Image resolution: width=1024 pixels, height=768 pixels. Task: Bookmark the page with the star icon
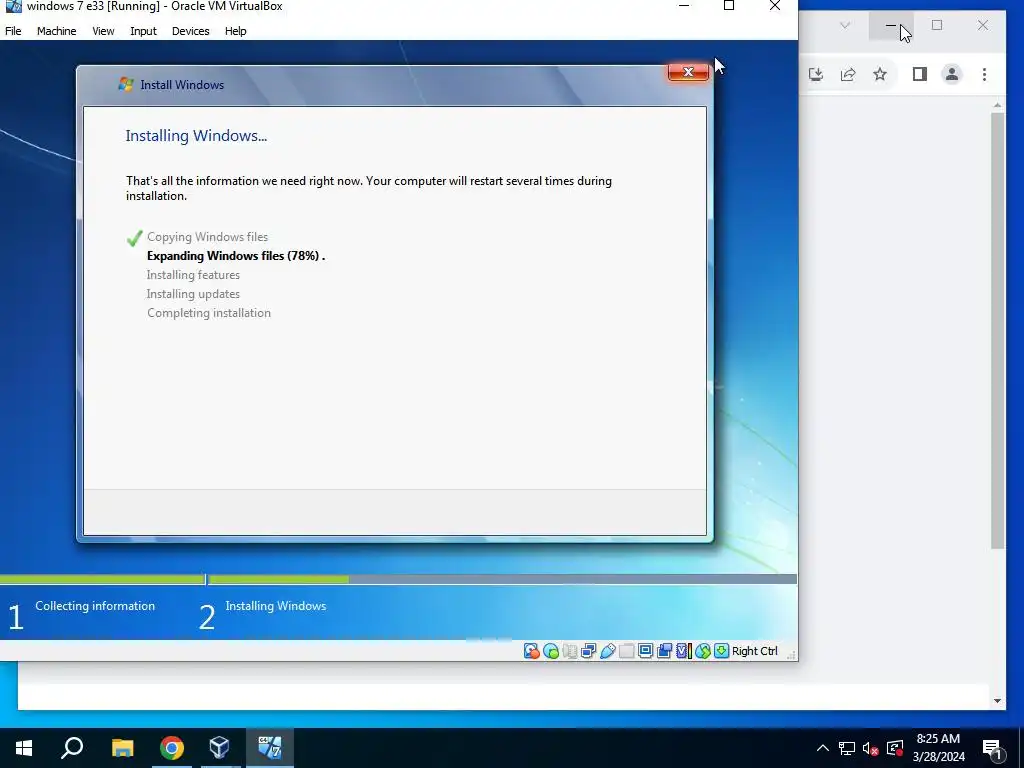(880, 74)
